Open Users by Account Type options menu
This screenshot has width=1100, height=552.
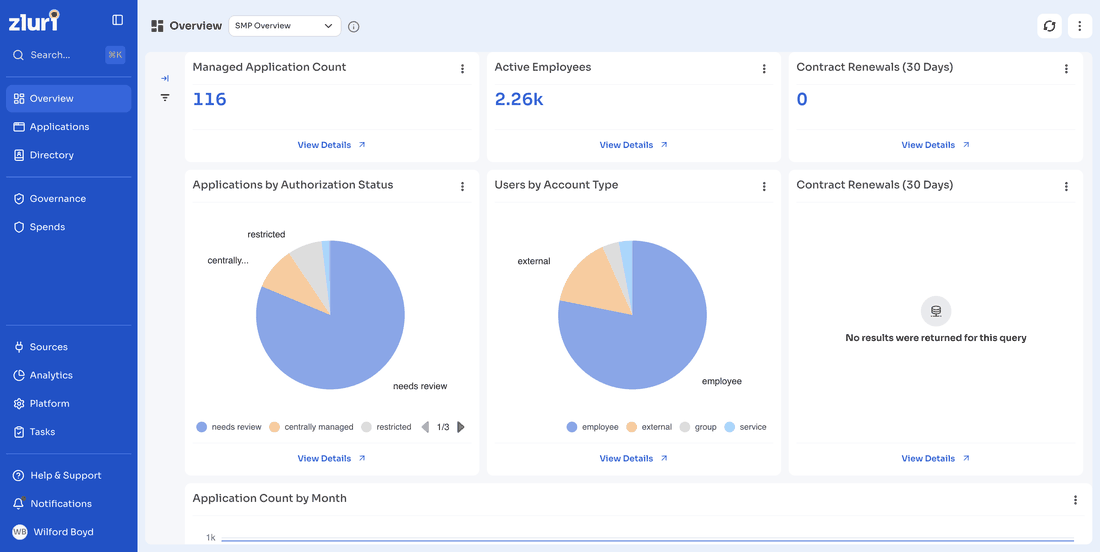pos(764,187)
